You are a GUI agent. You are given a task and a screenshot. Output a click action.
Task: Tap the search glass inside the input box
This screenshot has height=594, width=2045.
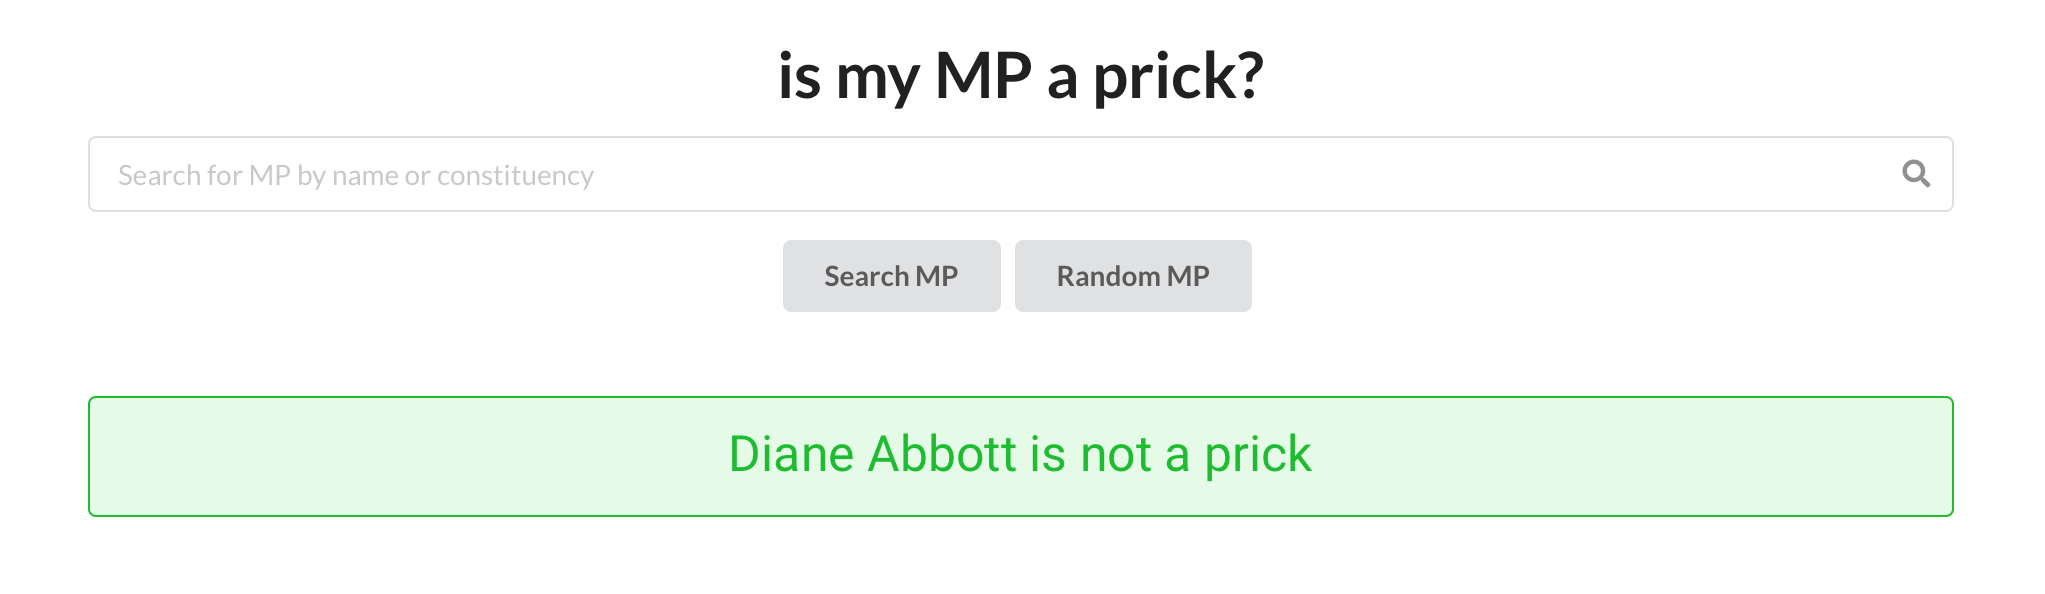click(x=1915, y=174)
